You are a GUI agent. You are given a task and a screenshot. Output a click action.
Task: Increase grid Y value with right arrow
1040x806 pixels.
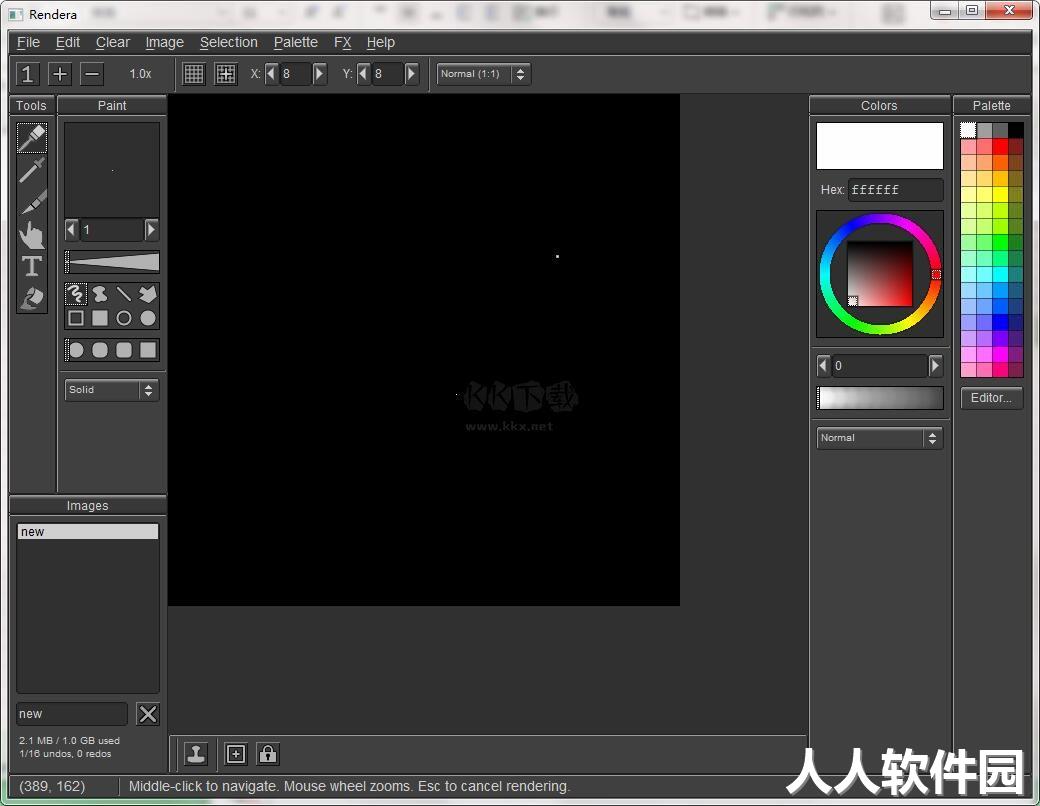pyautogui.click(x=411, y=74)
